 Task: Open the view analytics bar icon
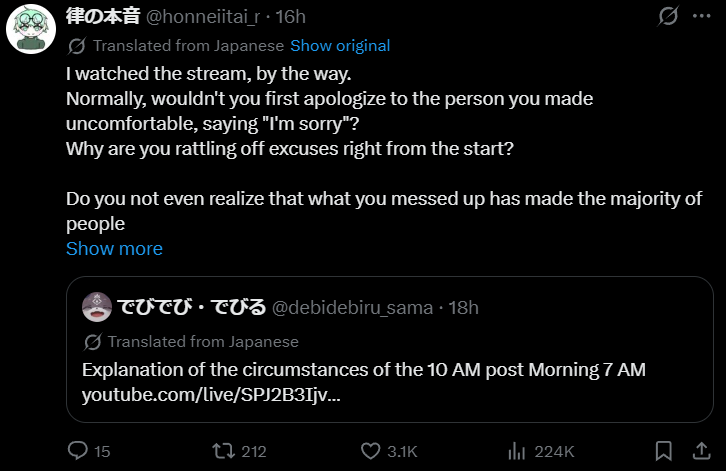517,451
